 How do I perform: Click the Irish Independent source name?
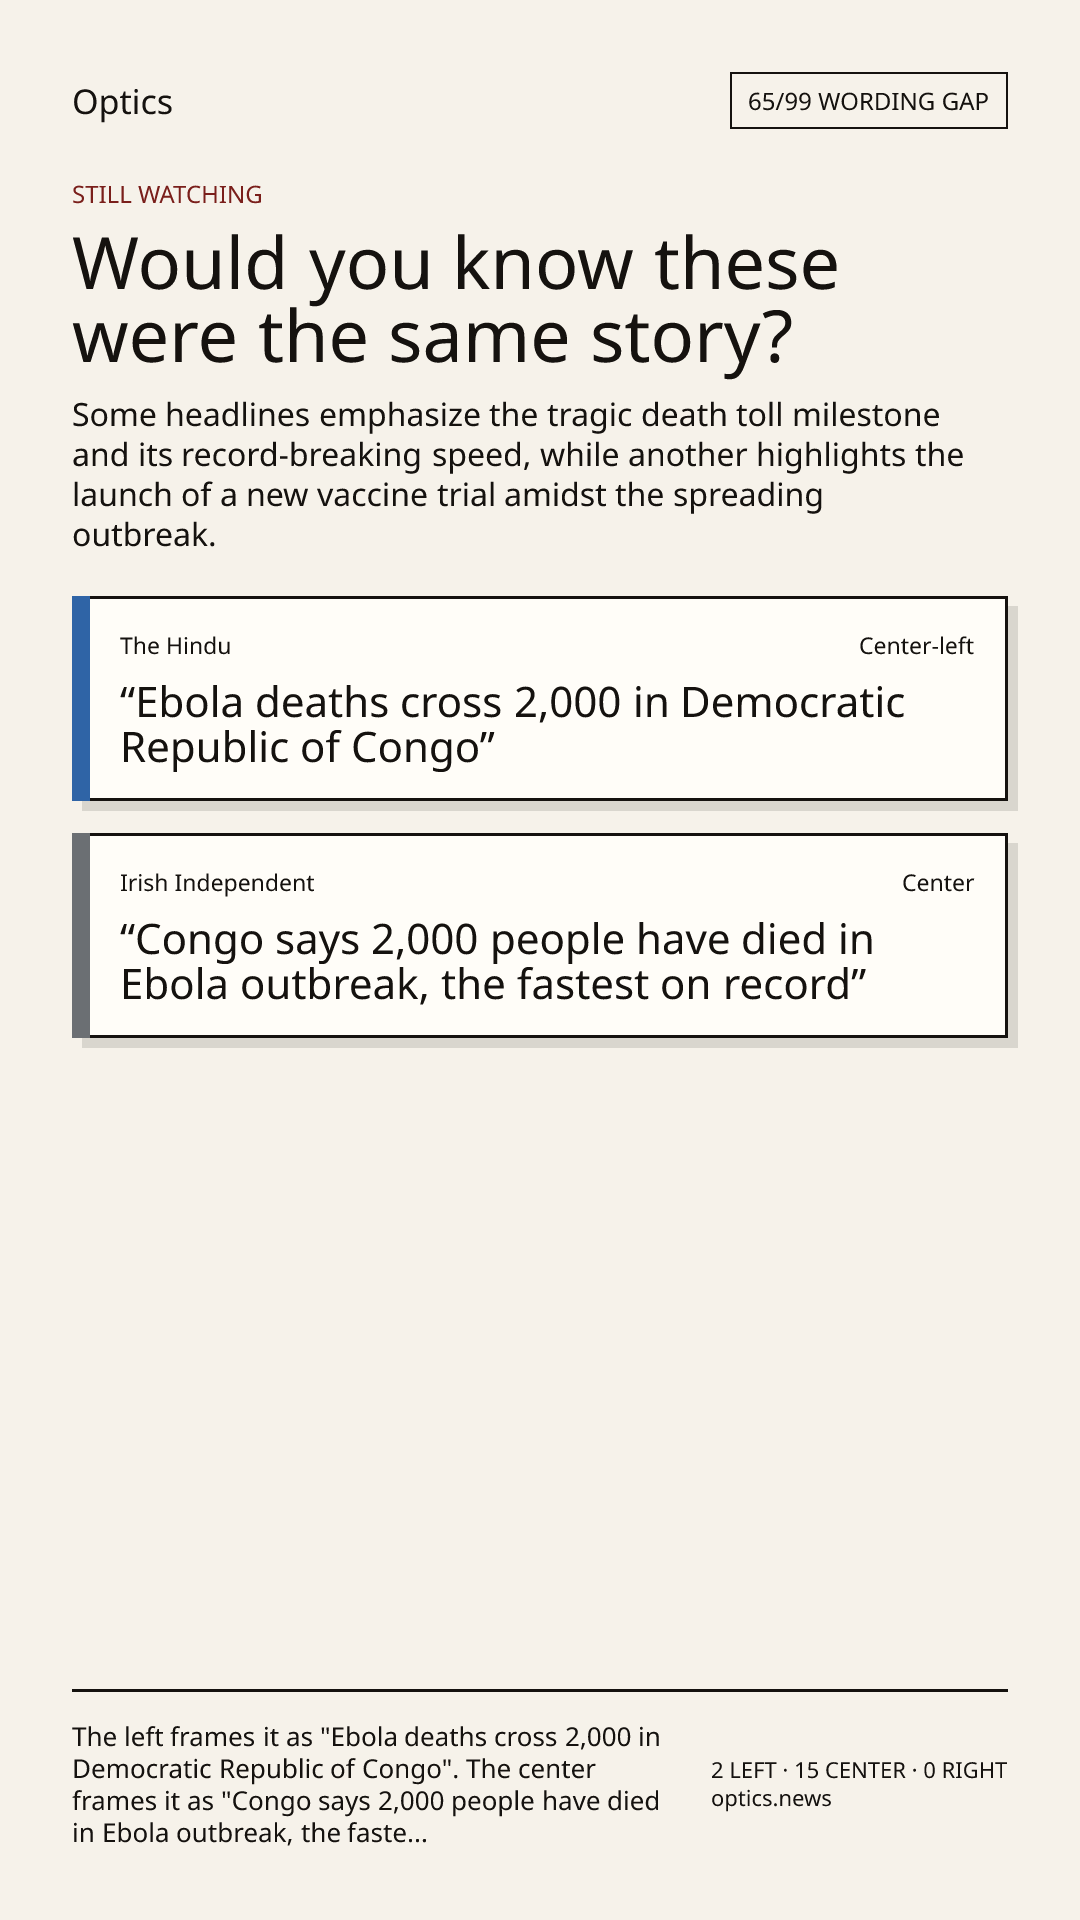[x=217, y=883]
